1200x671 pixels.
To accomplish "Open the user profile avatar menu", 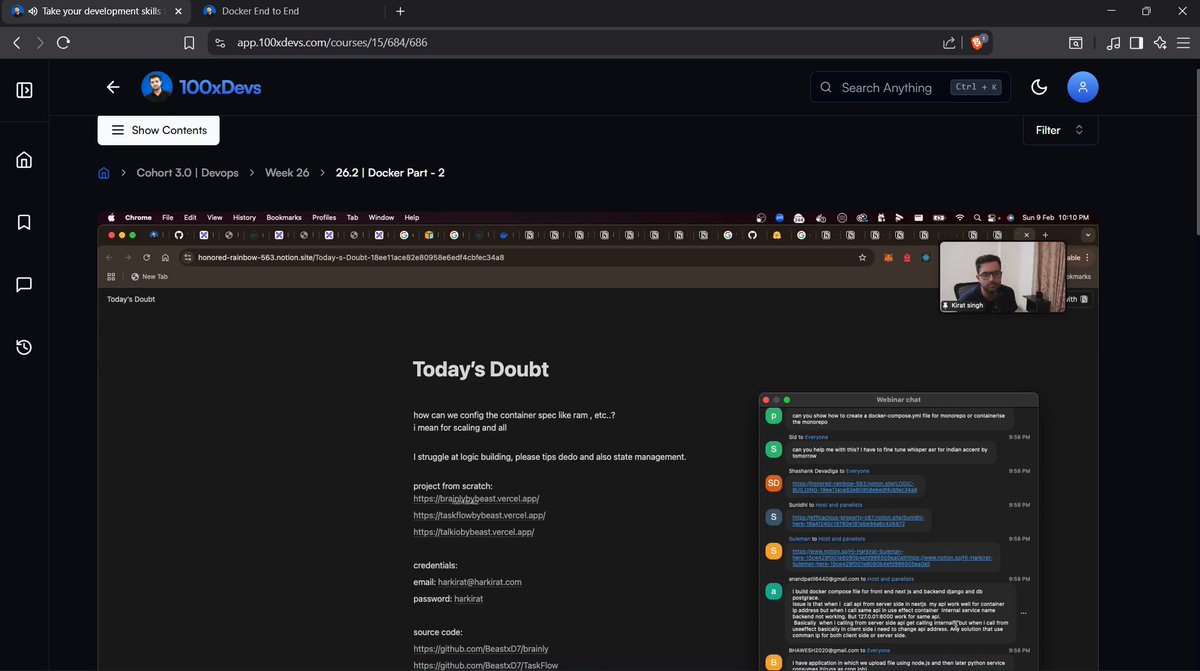I will (1083, 87).
